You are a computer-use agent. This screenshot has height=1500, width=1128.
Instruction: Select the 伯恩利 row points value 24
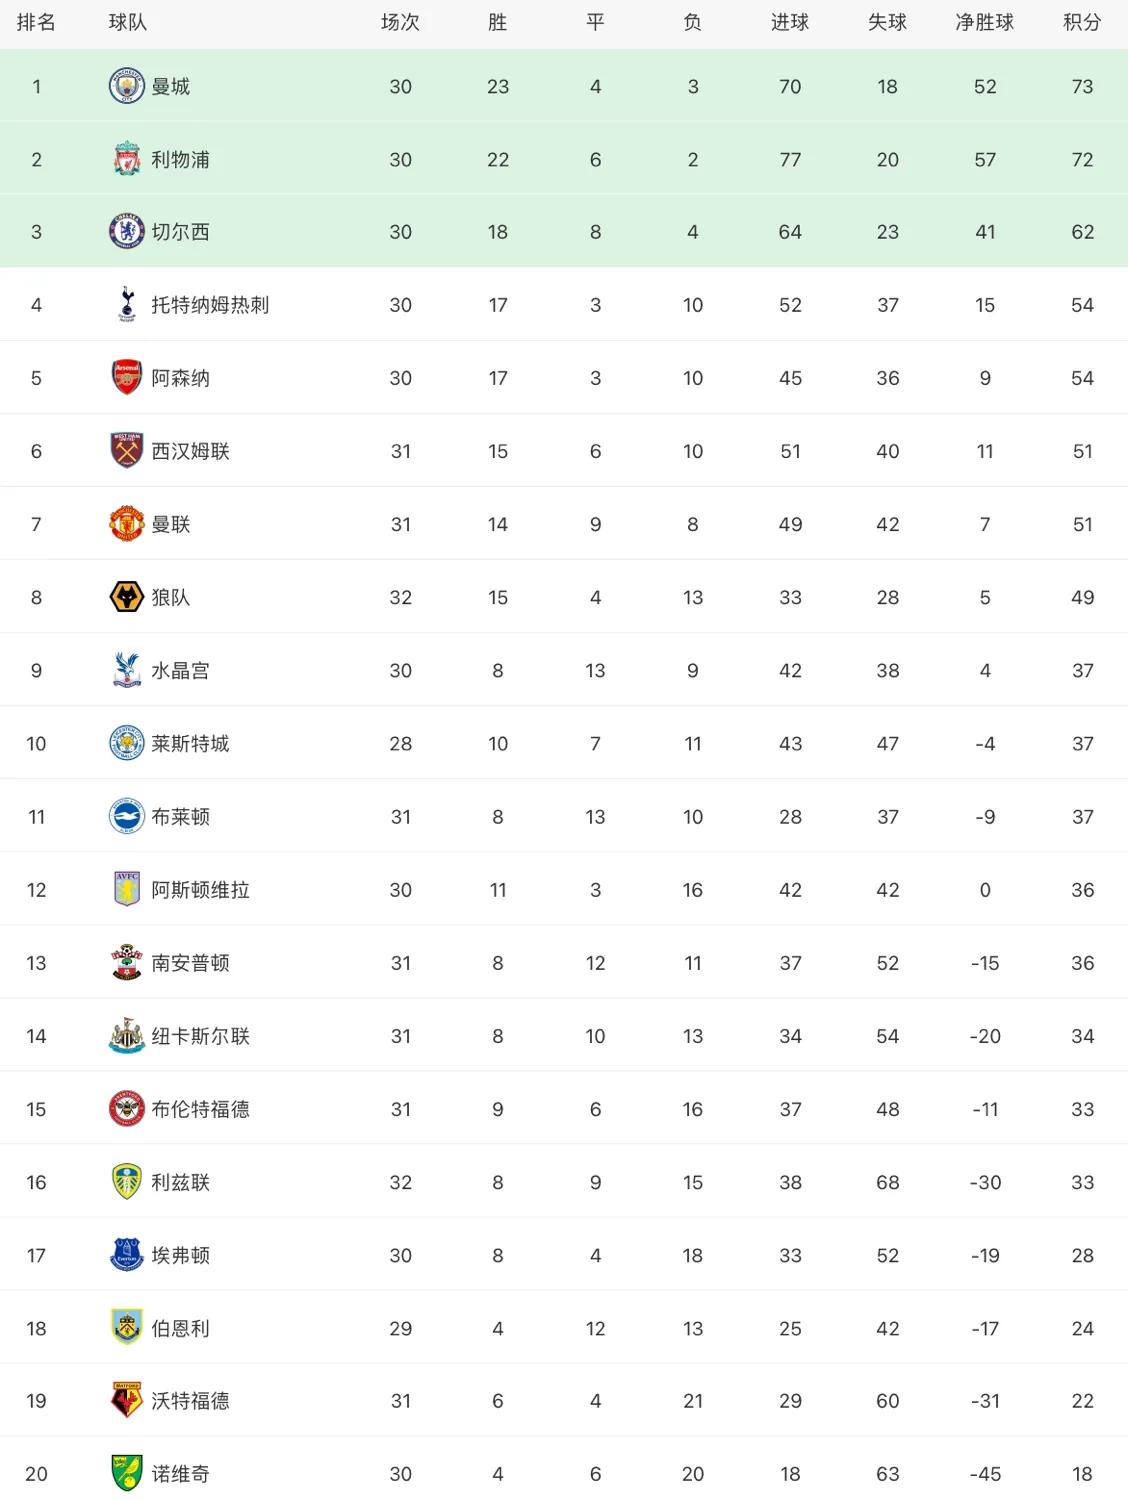[1082, 1328]
